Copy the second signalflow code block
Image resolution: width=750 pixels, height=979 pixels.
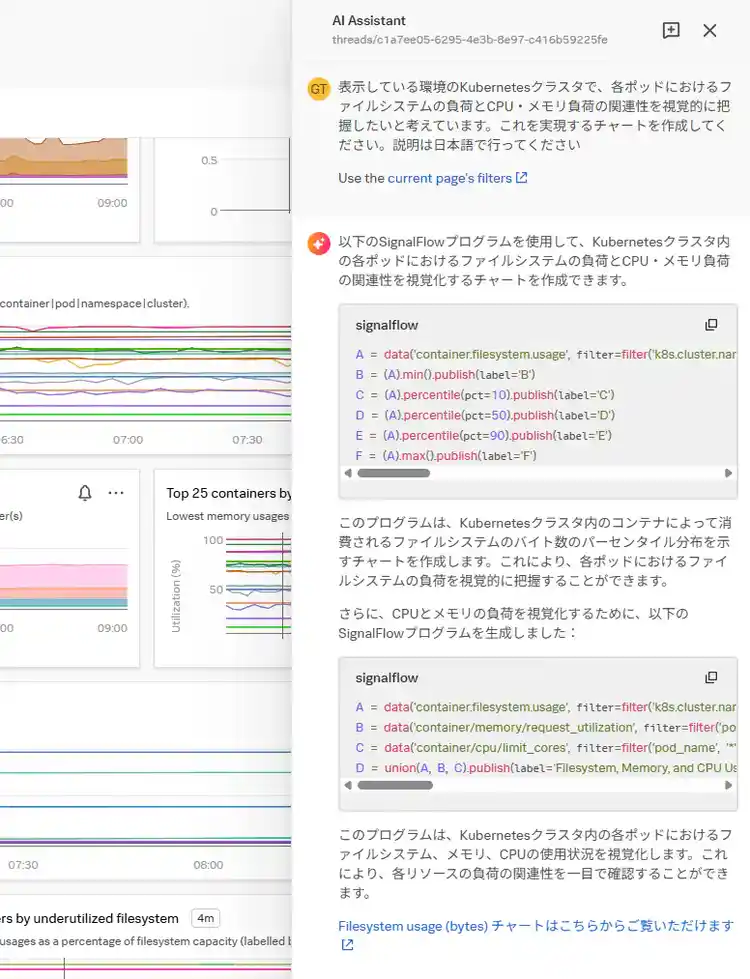711,677
